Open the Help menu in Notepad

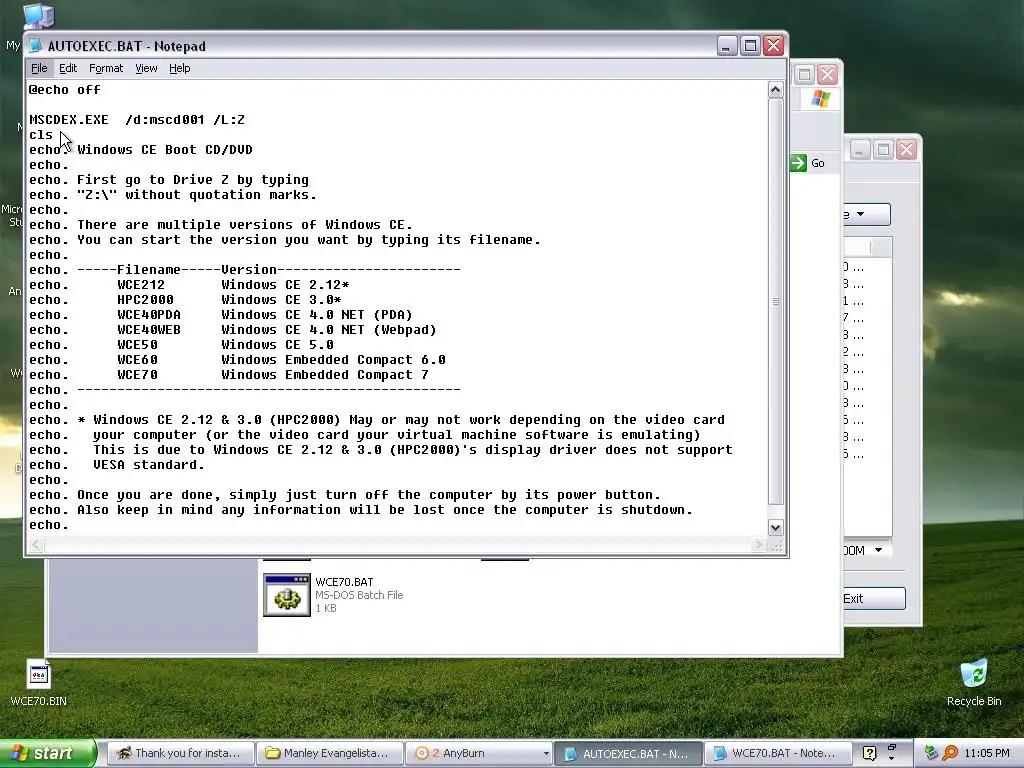180,68
